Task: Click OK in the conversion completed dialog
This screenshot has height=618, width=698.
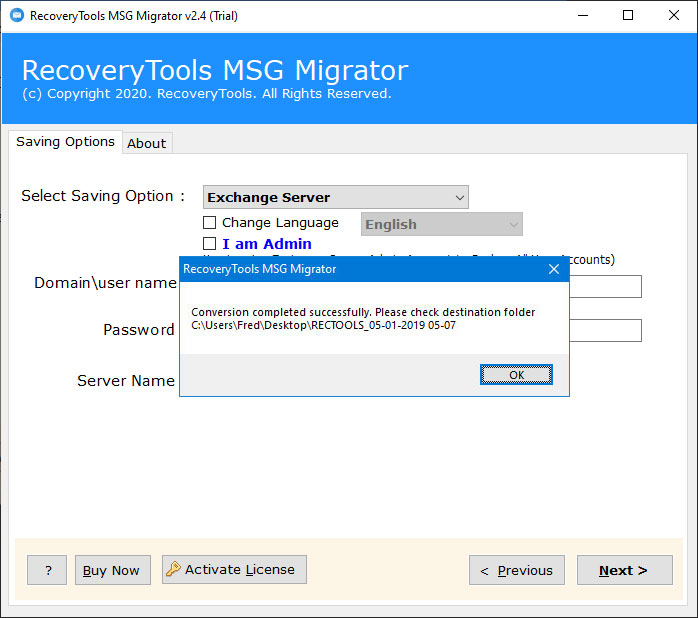Action: pyautogui.click(x=516, y=374)
